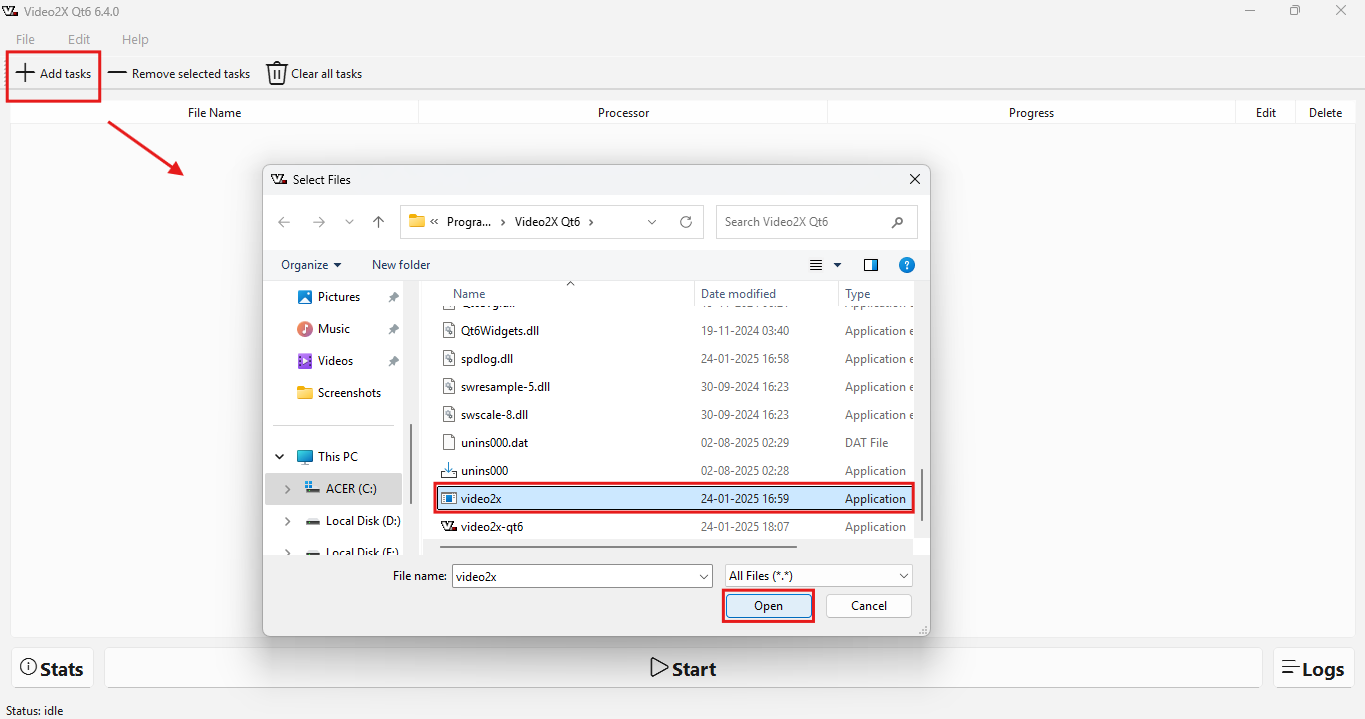Viewport: 1365px width, 719px height.
Task: Select the unins000 application file
Action: [x=676, y=471]
